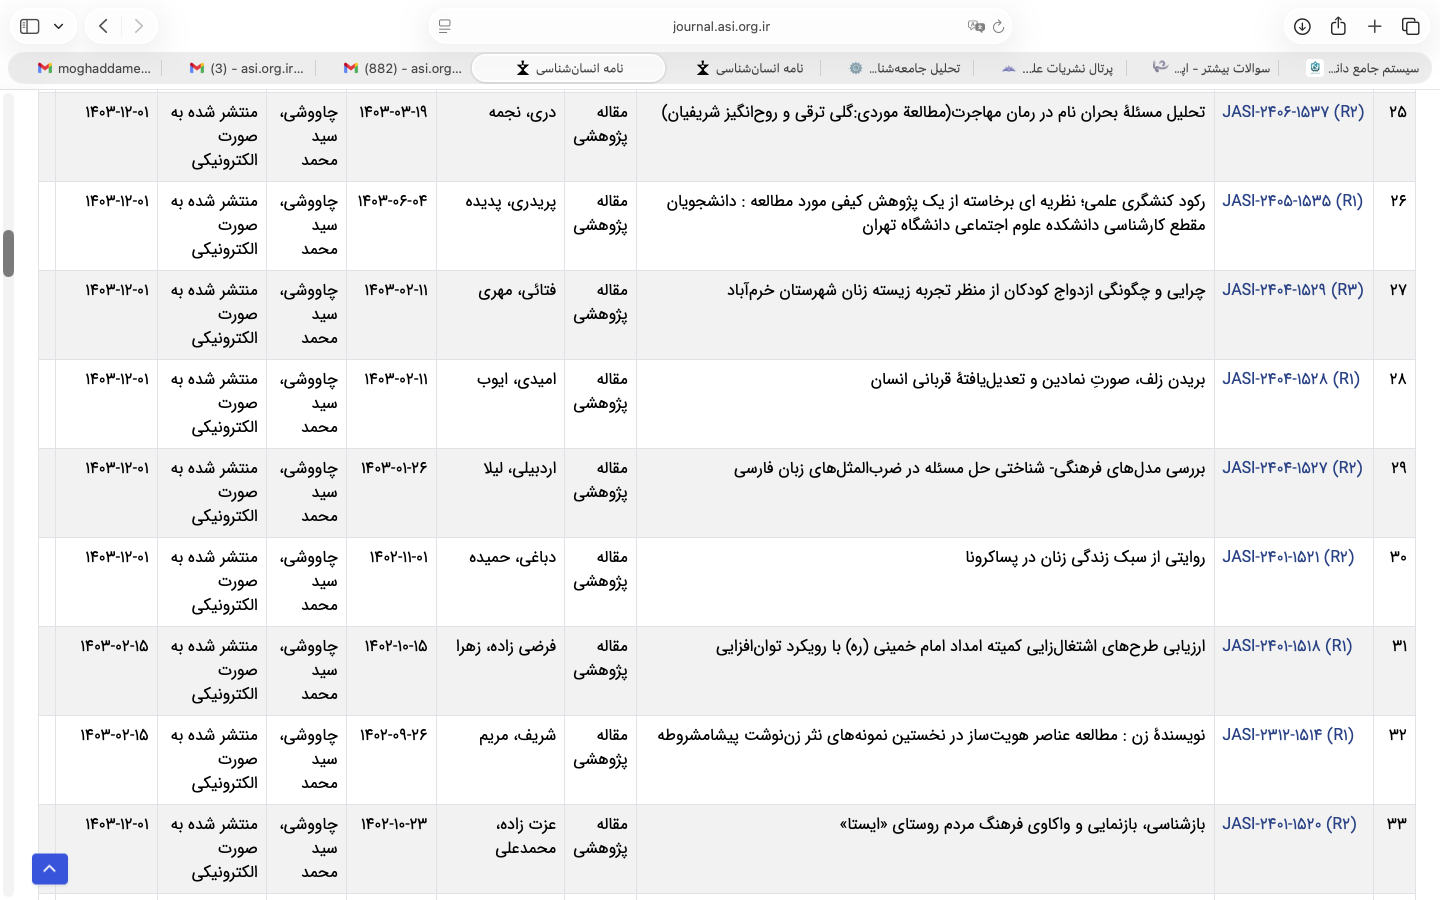Screen dimensions: 1440x900
Task: Click the blue scroll-to-top arrow button
Action: [x=50, y=869]
